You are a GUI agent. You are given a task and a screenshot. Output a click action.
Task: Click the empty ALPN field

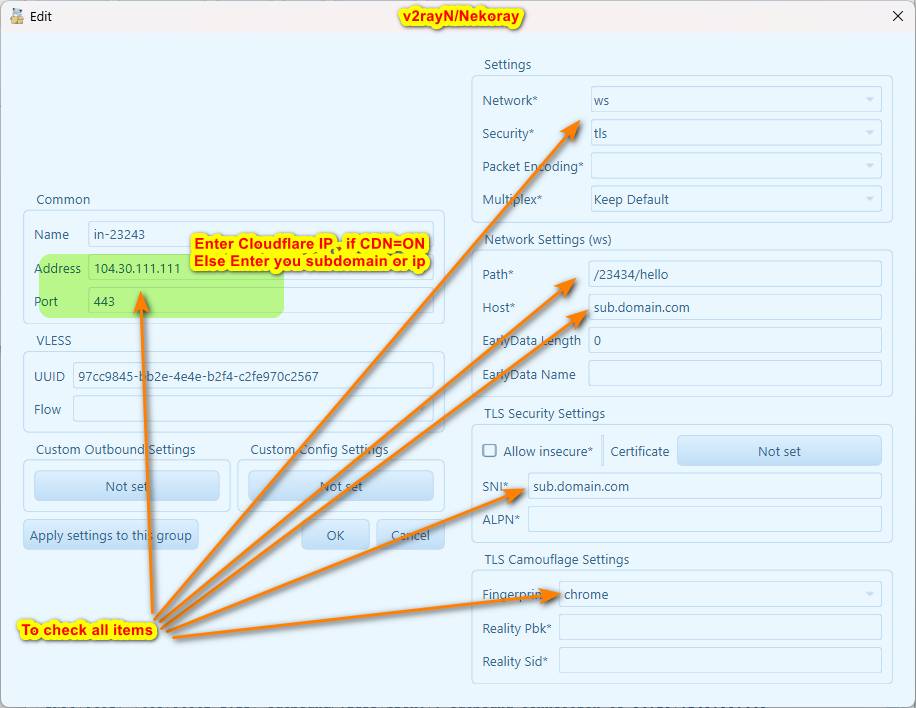[705, 519]
